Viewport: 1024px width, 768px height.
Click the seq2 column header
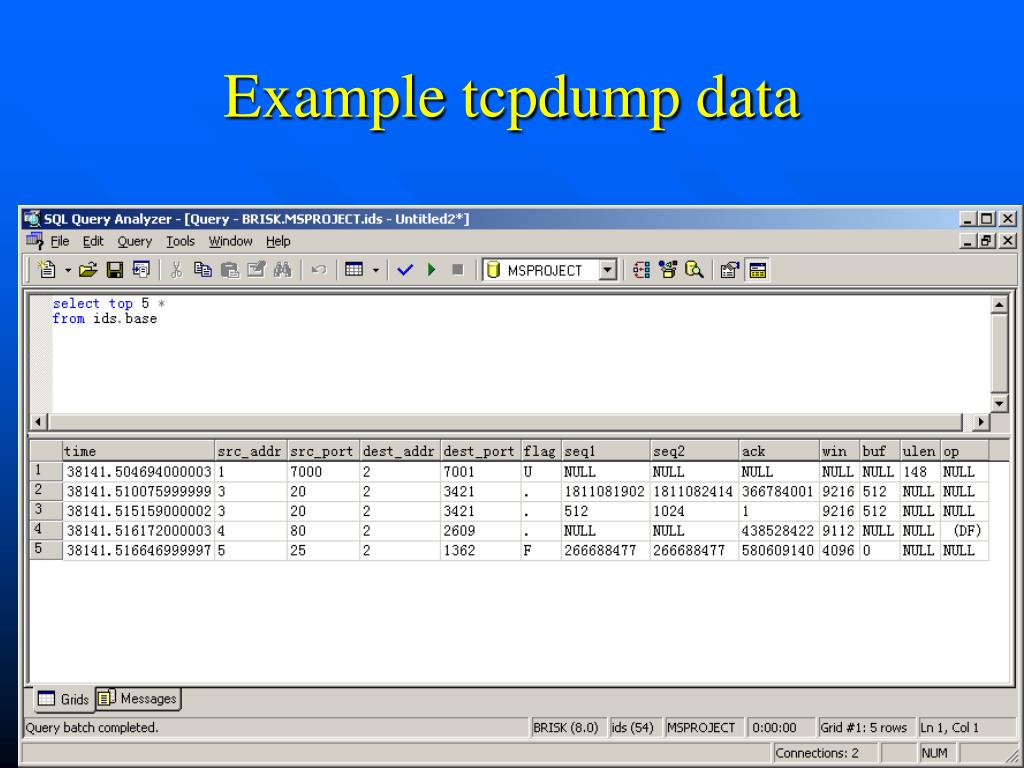[x=694, y=451]
